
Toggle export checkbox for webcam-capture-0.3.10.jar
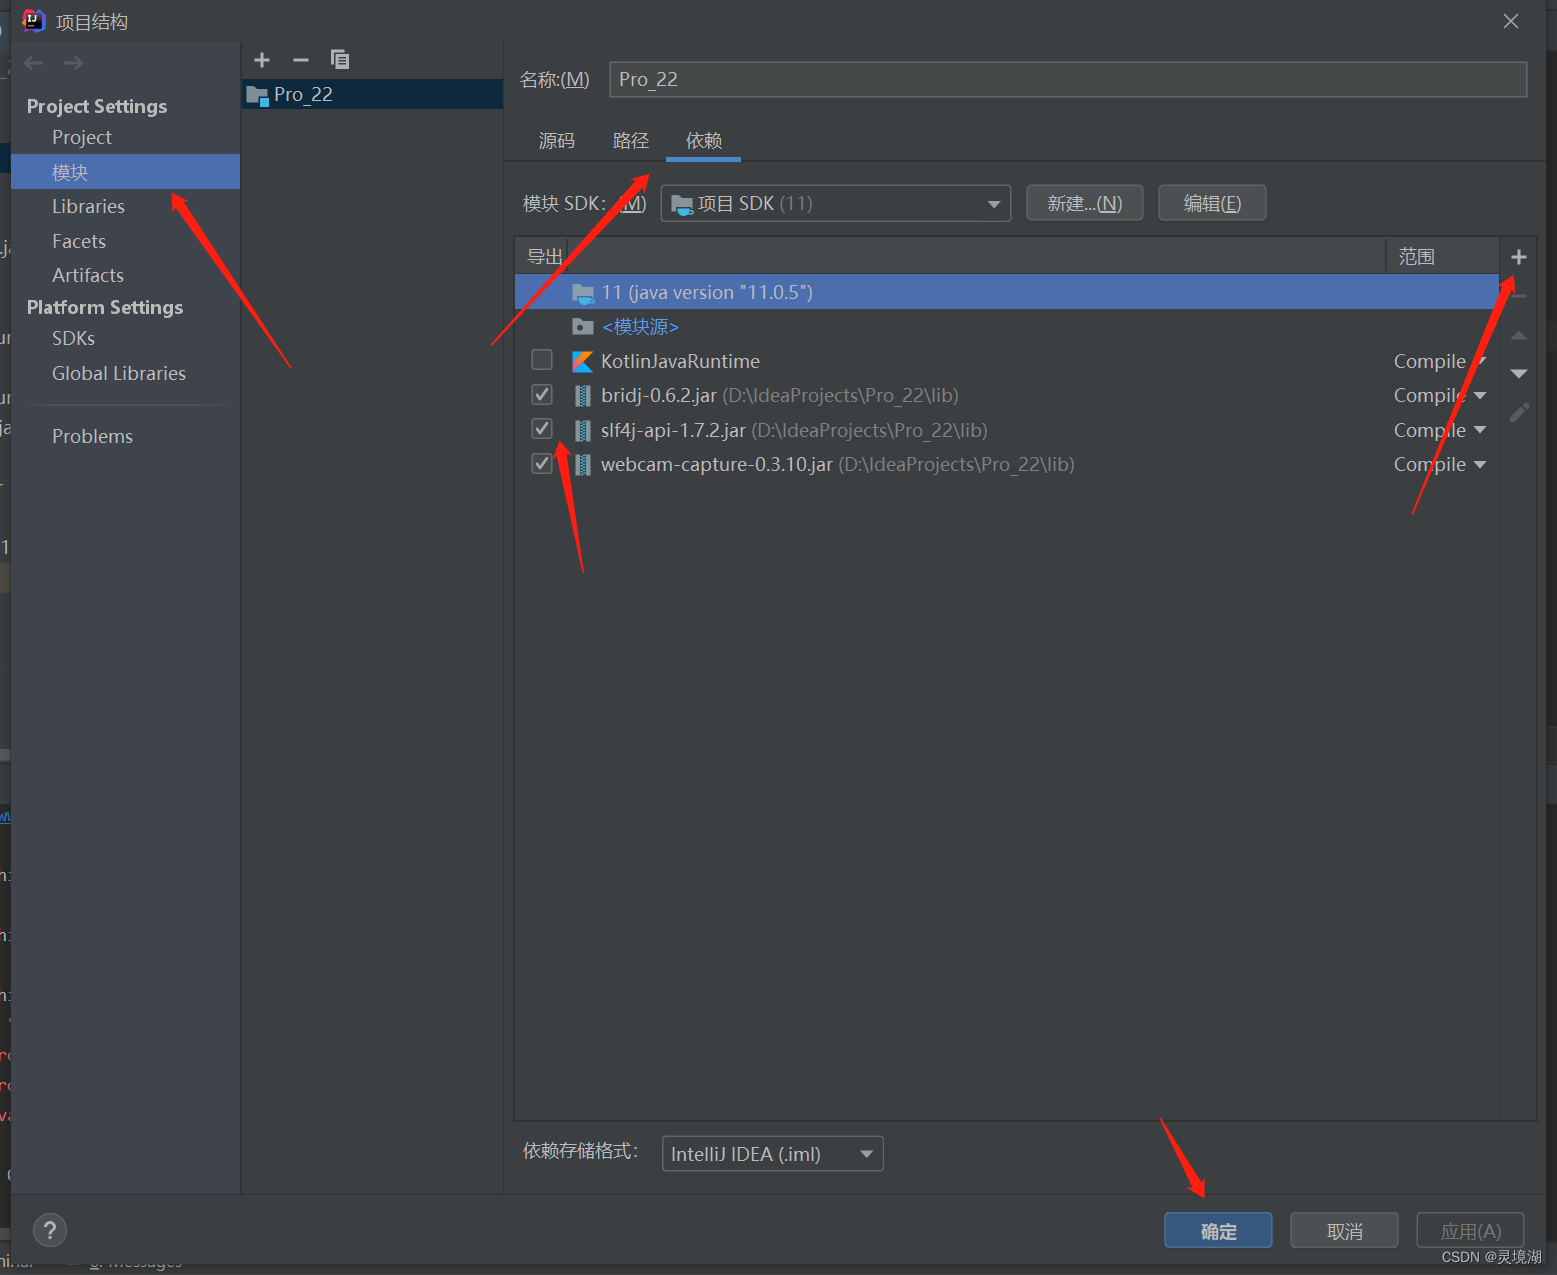tap(542, 463)
